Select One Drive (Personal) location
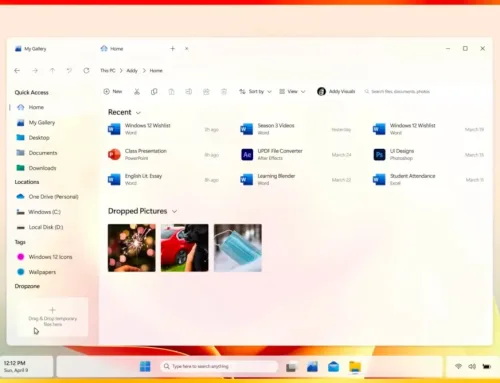The height and width of the screenshot is (383, 500). (47, 197)
